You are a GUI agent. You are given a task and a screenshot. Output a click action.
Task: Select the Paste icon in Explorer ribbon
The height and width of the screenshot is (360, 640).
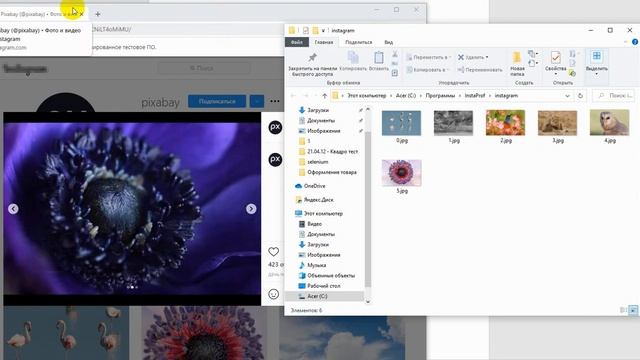coord(378,61)
